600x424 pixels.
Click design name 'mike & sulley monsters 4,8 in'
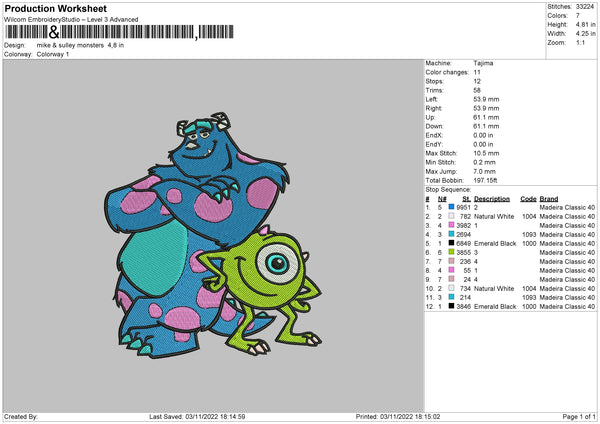click(x=80, y=45)
